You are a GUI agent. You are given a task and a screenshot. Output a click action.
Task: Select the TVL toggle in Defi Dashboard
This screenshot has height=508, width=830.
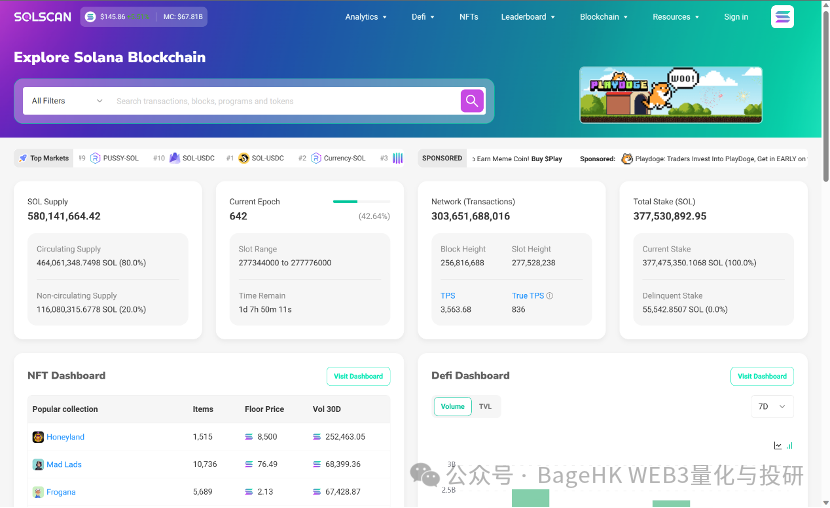click(x=485, y=406)
